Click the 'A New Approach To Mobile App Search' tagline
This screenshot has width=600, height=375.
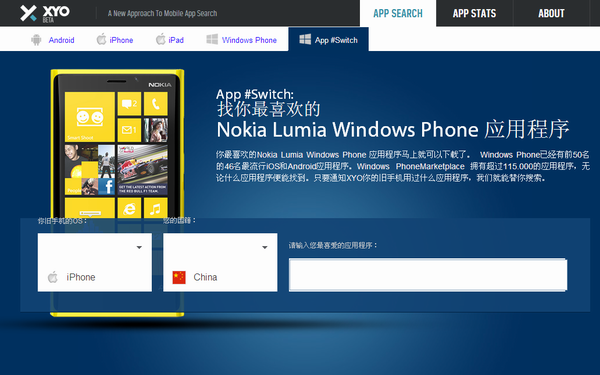coord(162,13)
